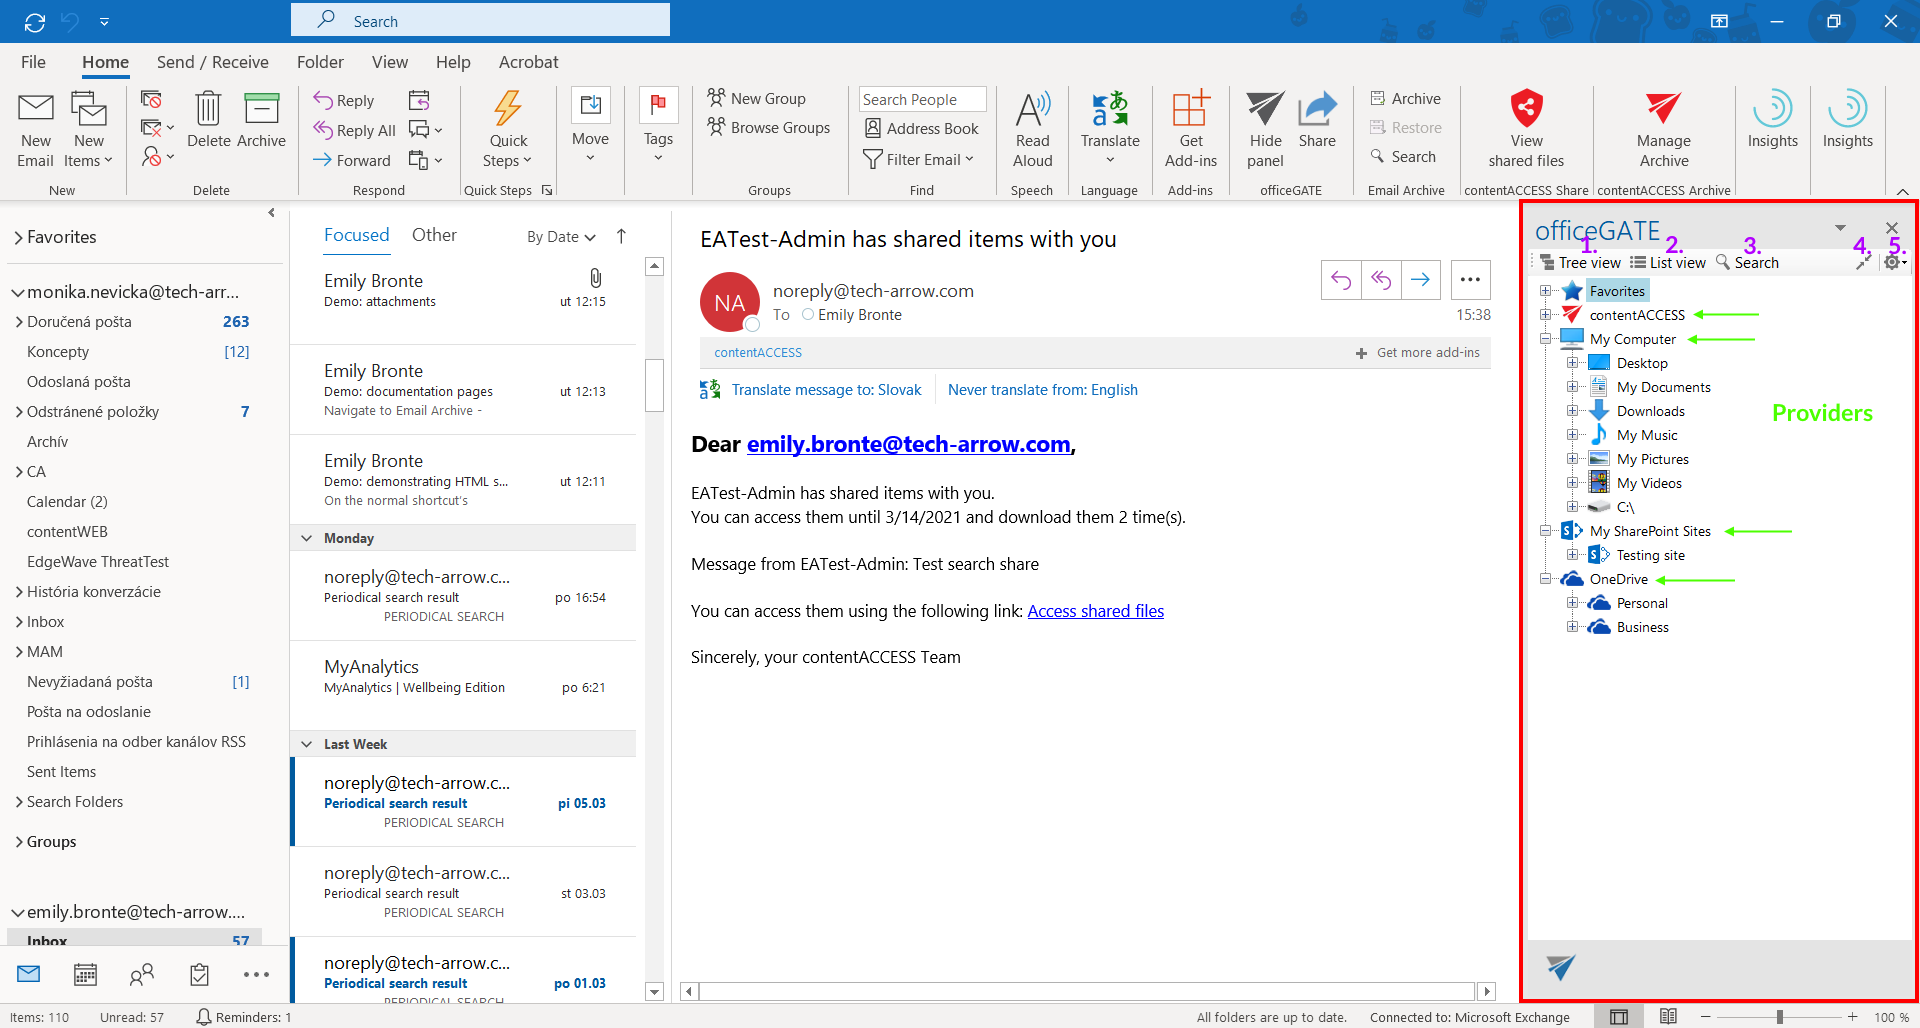1920x1028 pixels.
Task: Collapse the Monday message group
Action: pos(307,538)
